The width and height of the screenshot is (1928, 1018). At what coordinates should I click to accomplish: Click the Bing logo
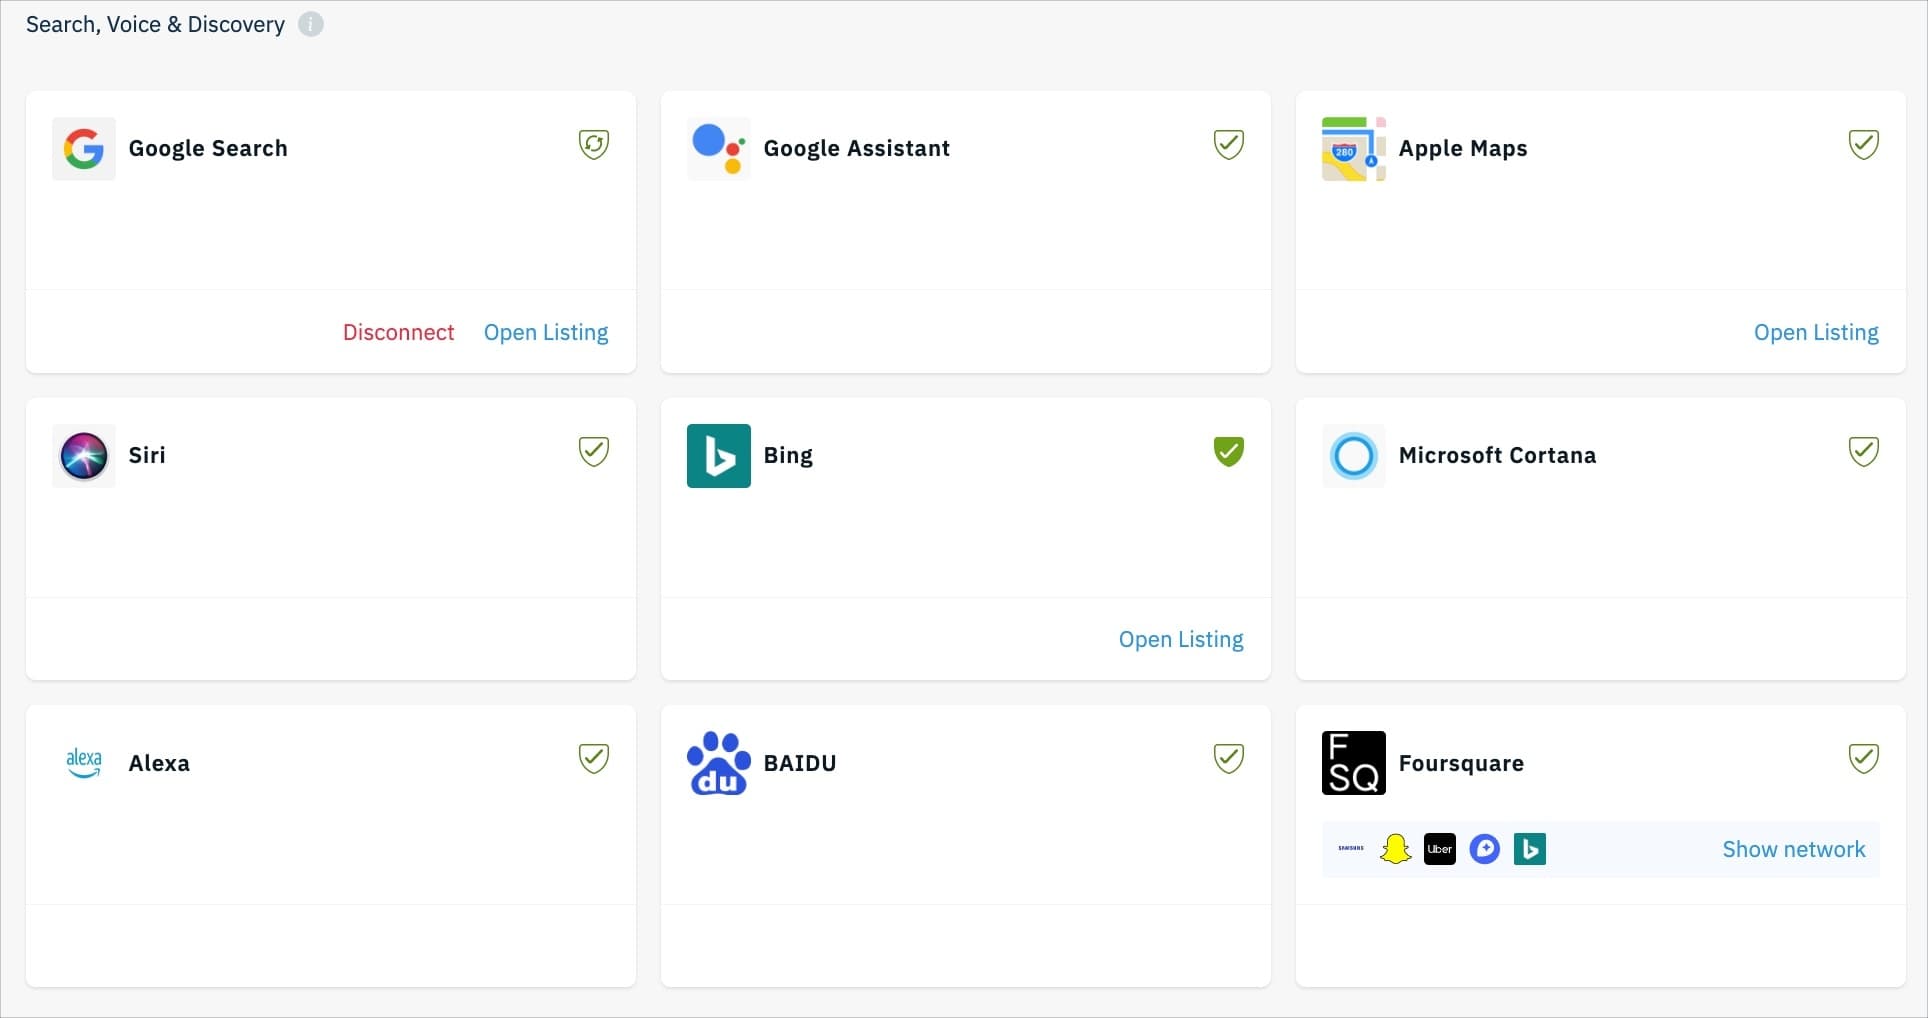(719, 456)
